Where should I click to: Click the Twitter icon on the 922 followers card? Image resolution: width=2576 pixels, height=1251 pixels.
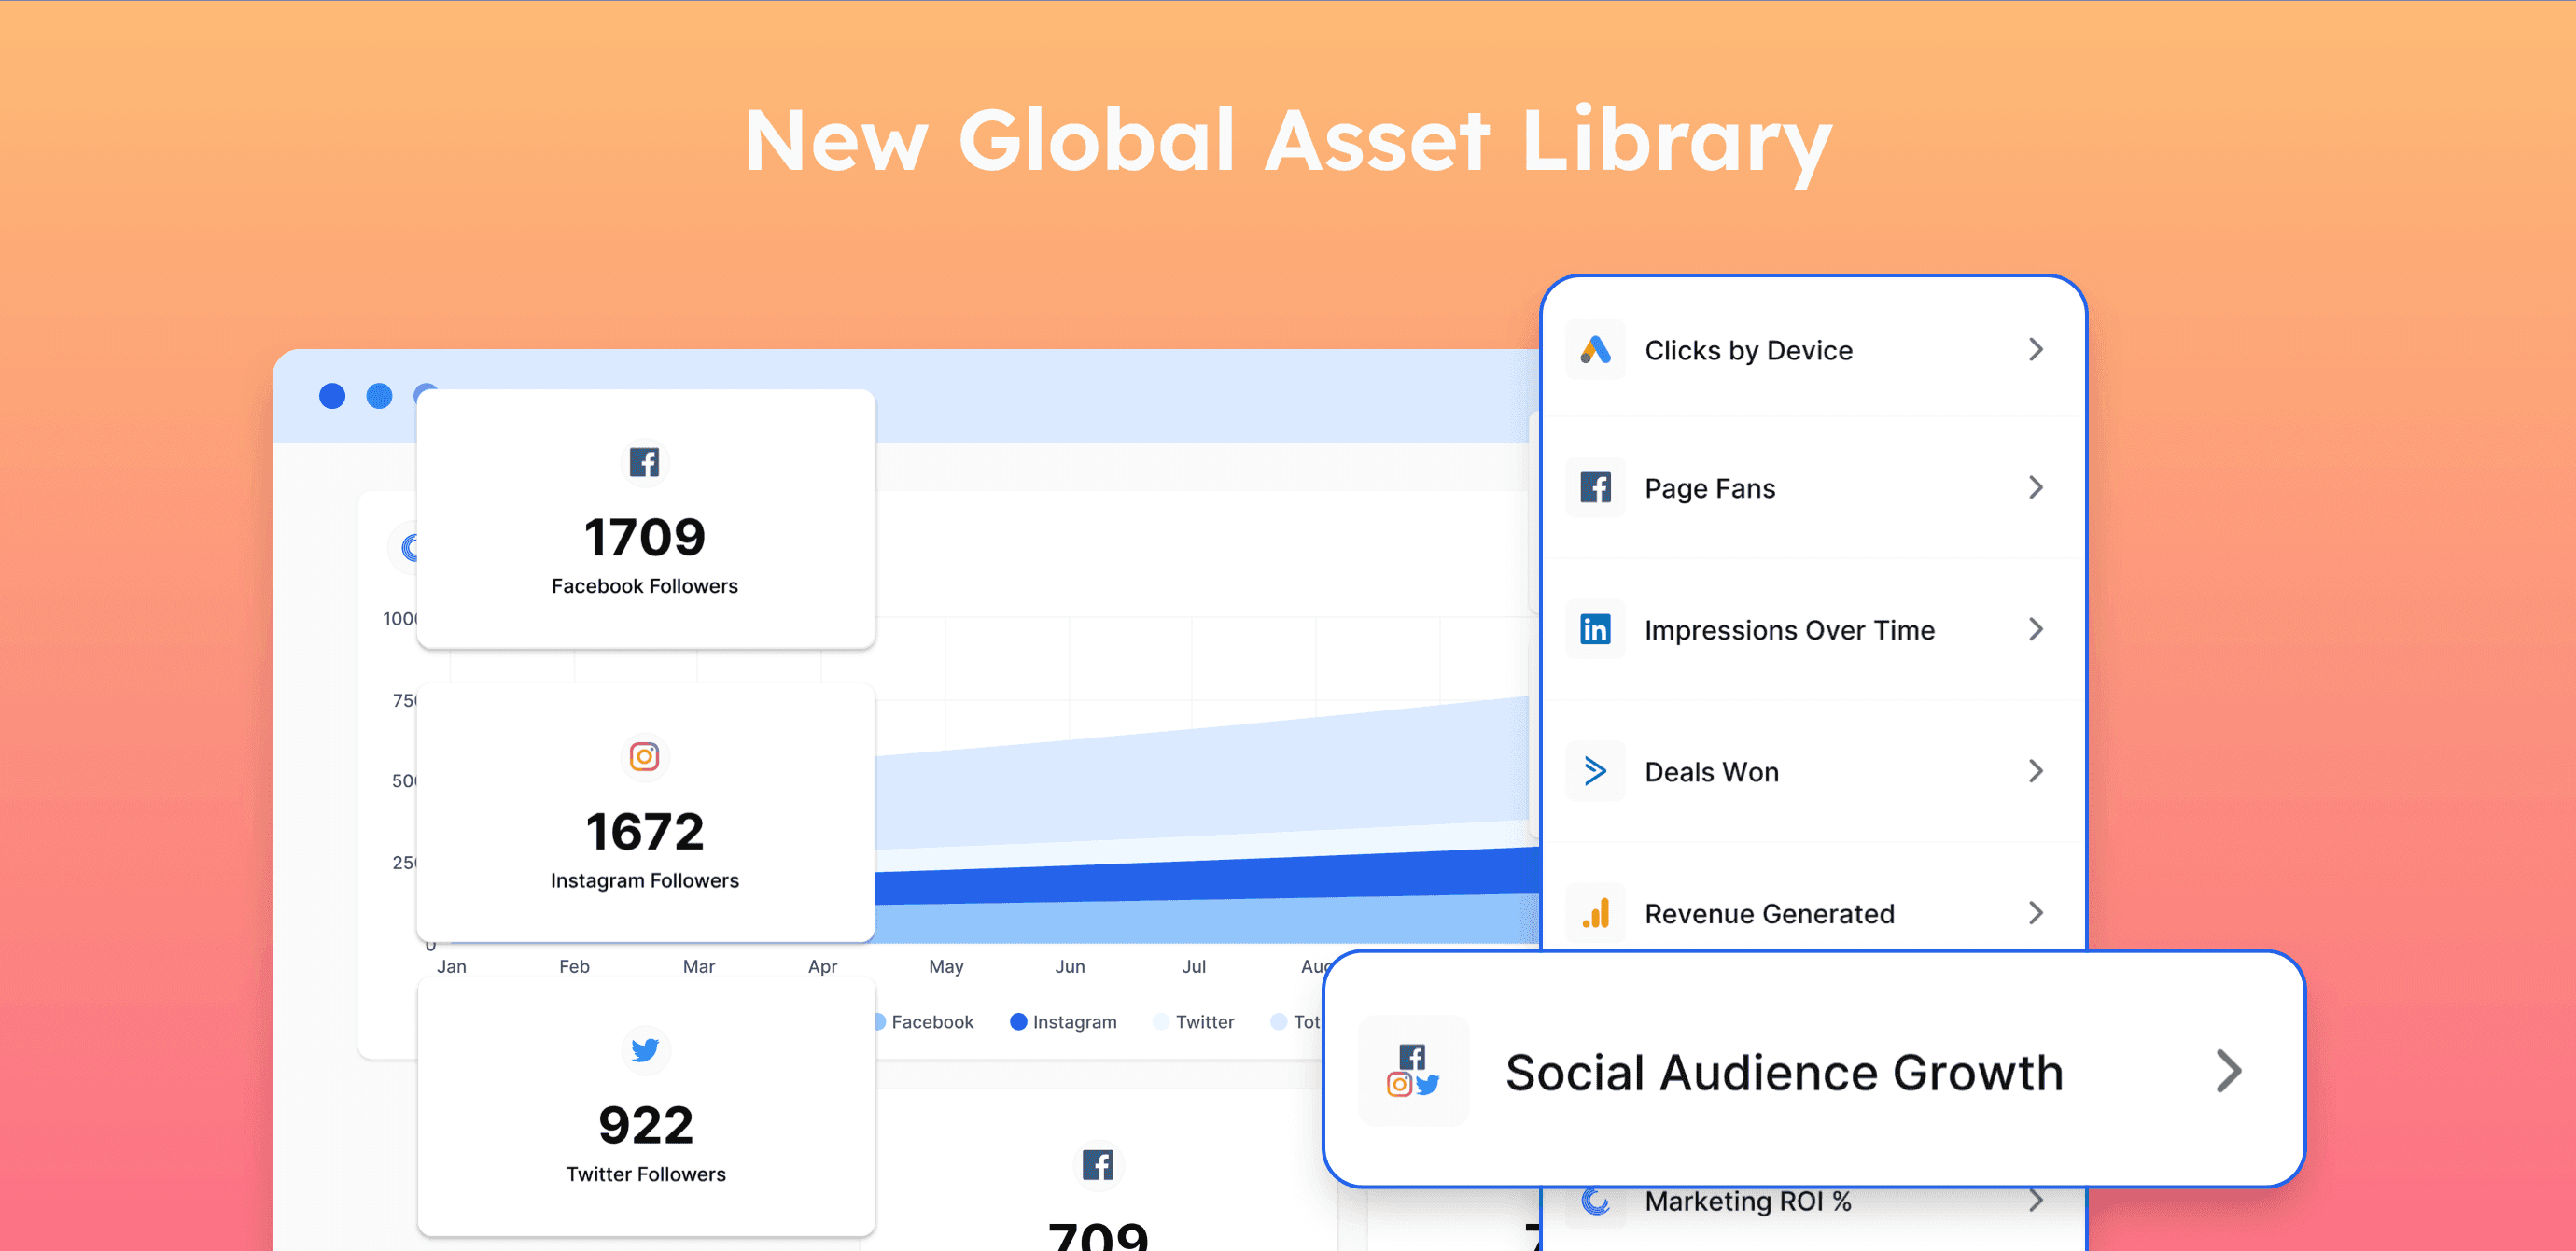[645, 1050]
